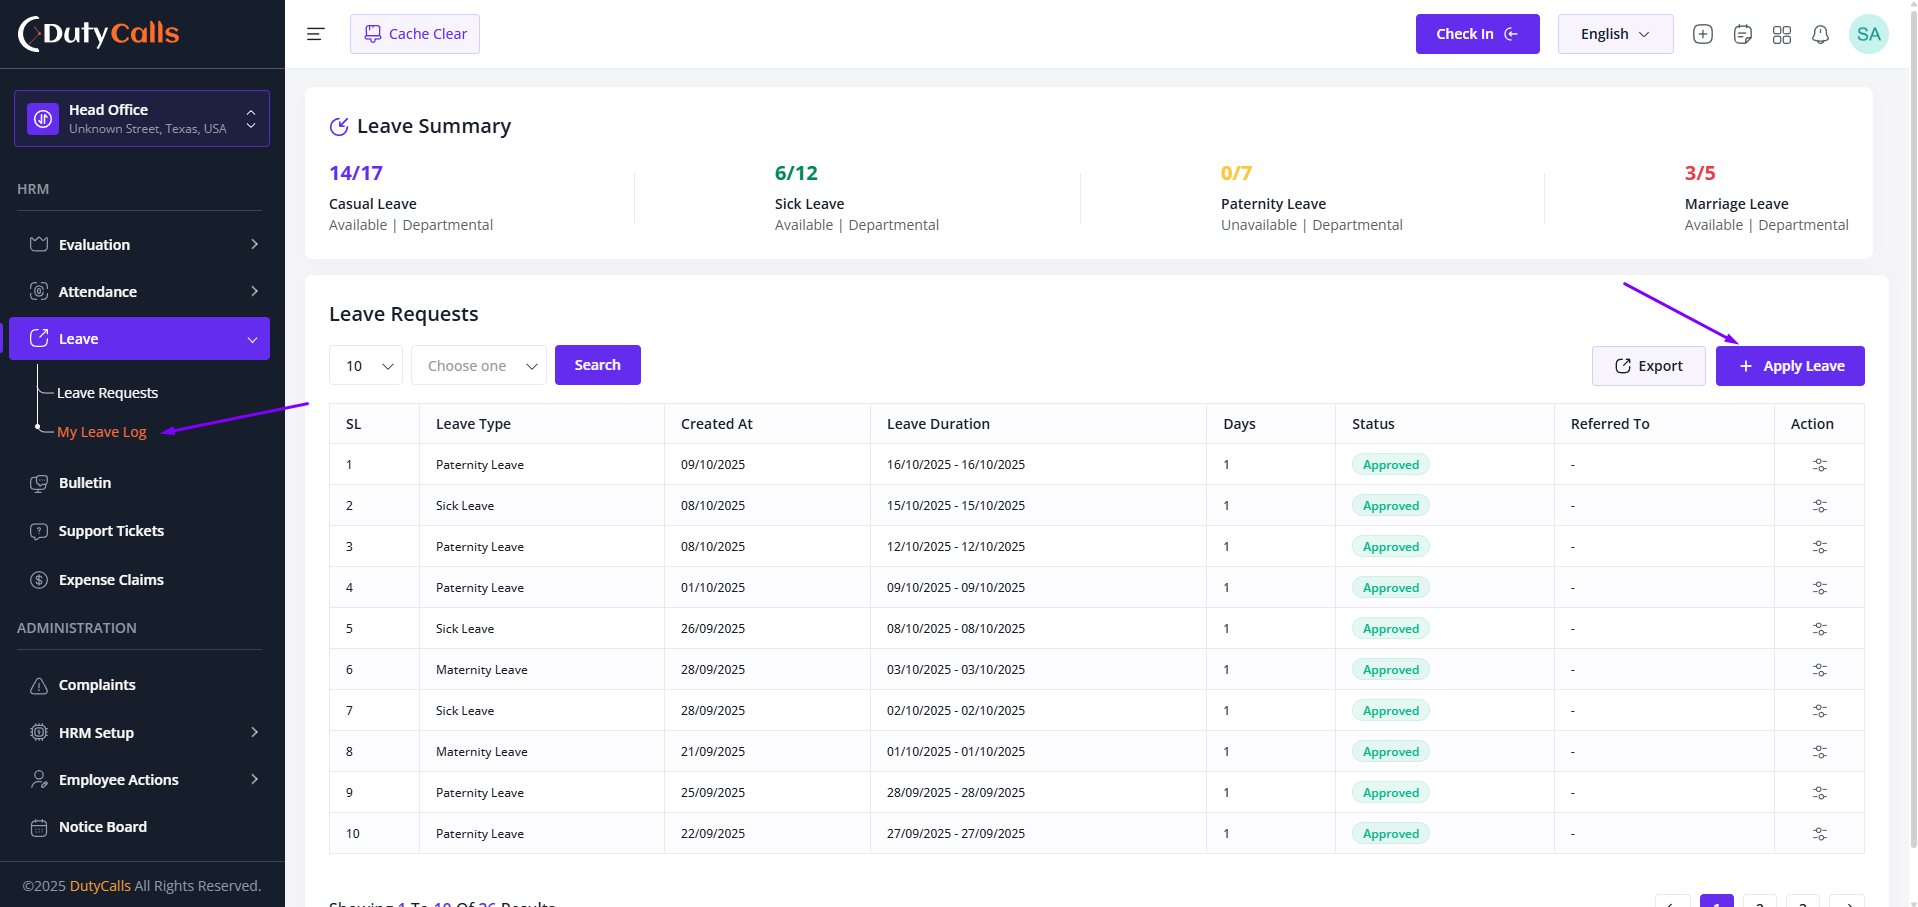The width and height of the screenshot is (1918, 907).
Task: Open the messages icon in top bar
Action: (x=1742, y=34)
